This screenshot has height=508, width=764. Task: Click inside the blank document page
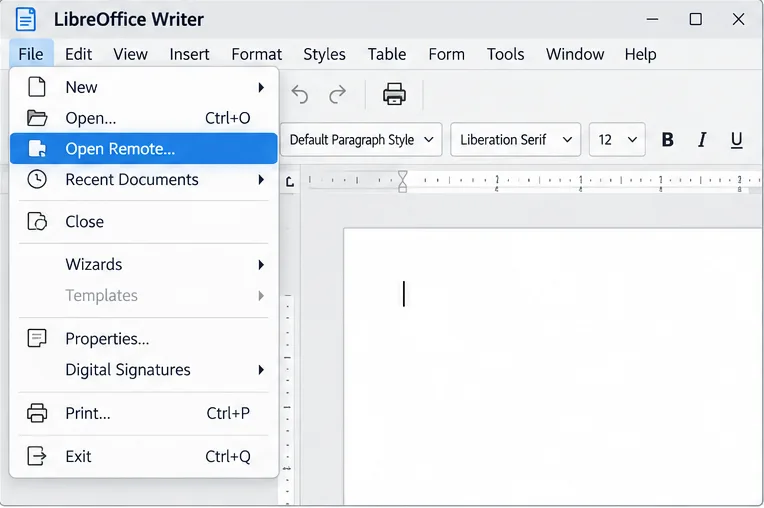coord(553,366)
